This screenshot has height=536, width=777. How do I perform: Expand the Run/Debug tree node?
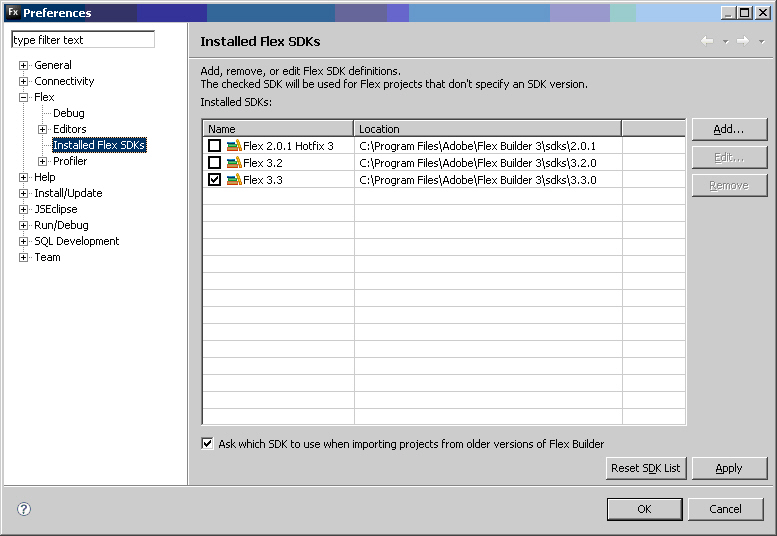coord(23,225)
